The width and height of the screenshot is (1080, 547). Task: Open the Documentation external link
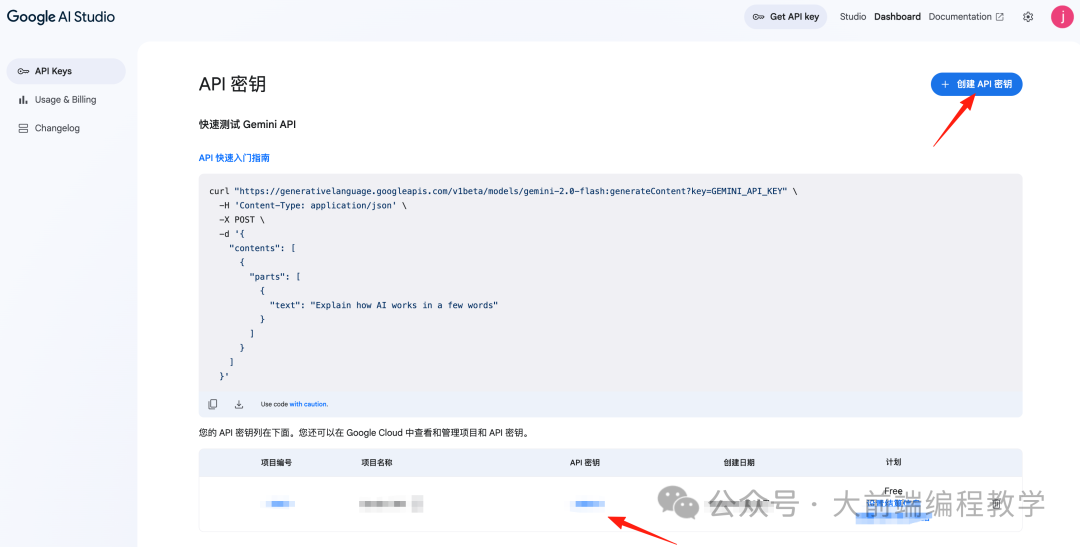point(966,17)
